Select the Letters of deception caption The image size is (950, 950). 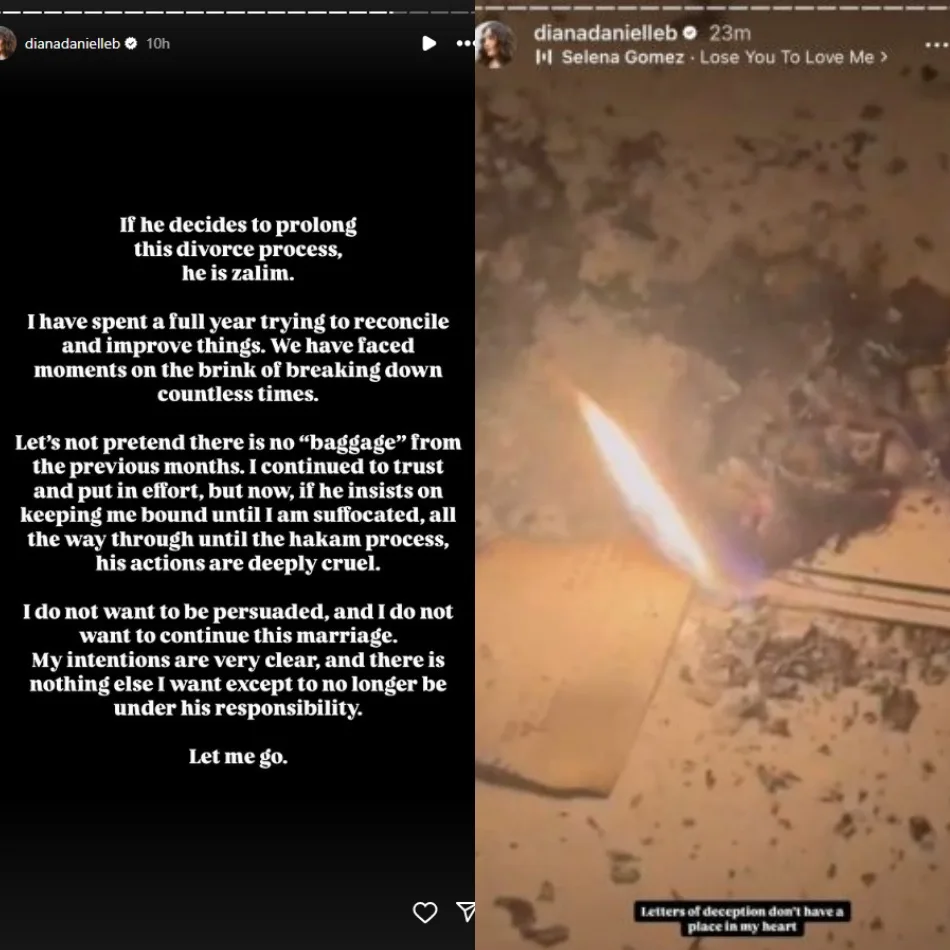[742, 919]
